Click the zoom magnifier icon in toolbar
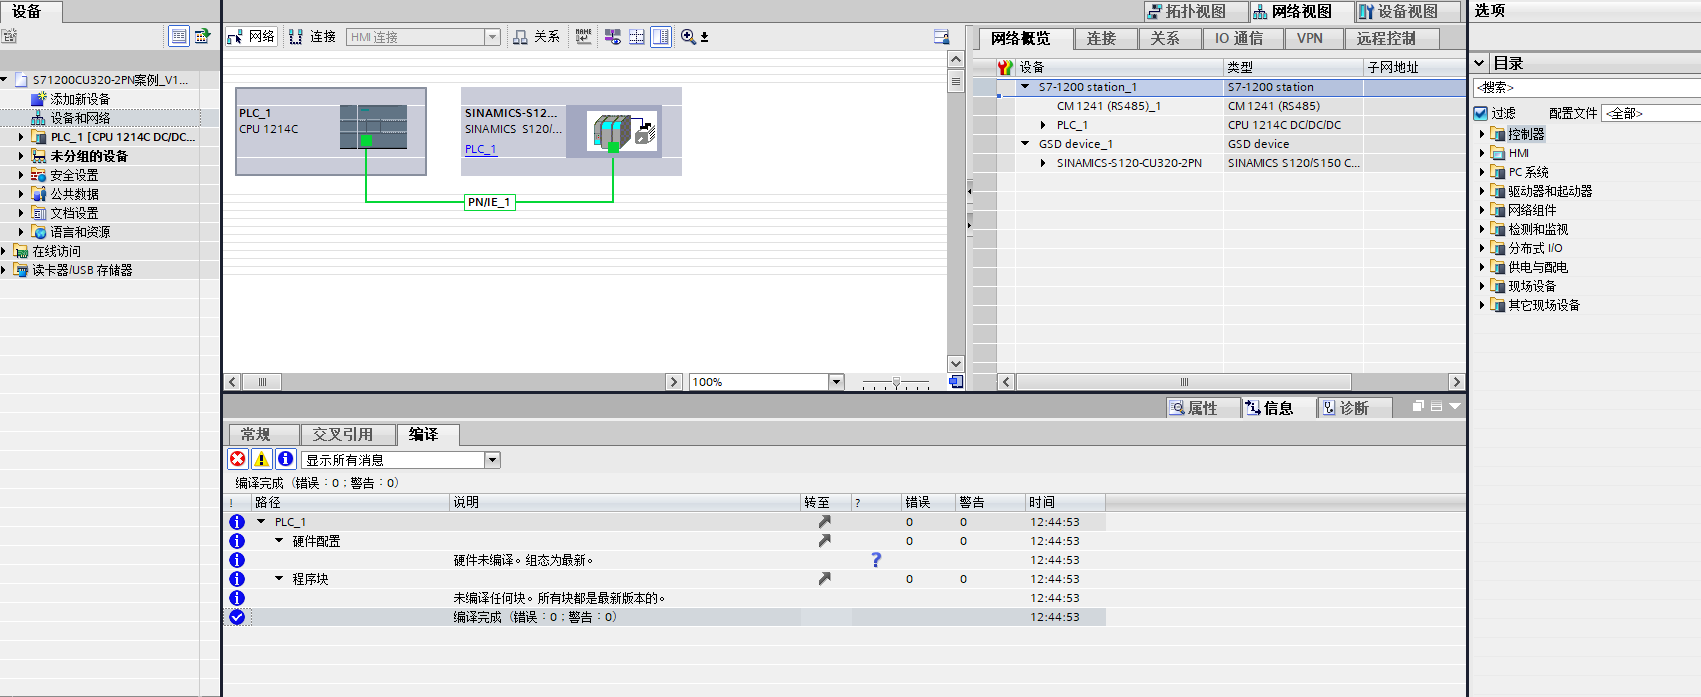Image resolution: width=1701 pixels, height=697 pixels. click(x=688, y=37)
